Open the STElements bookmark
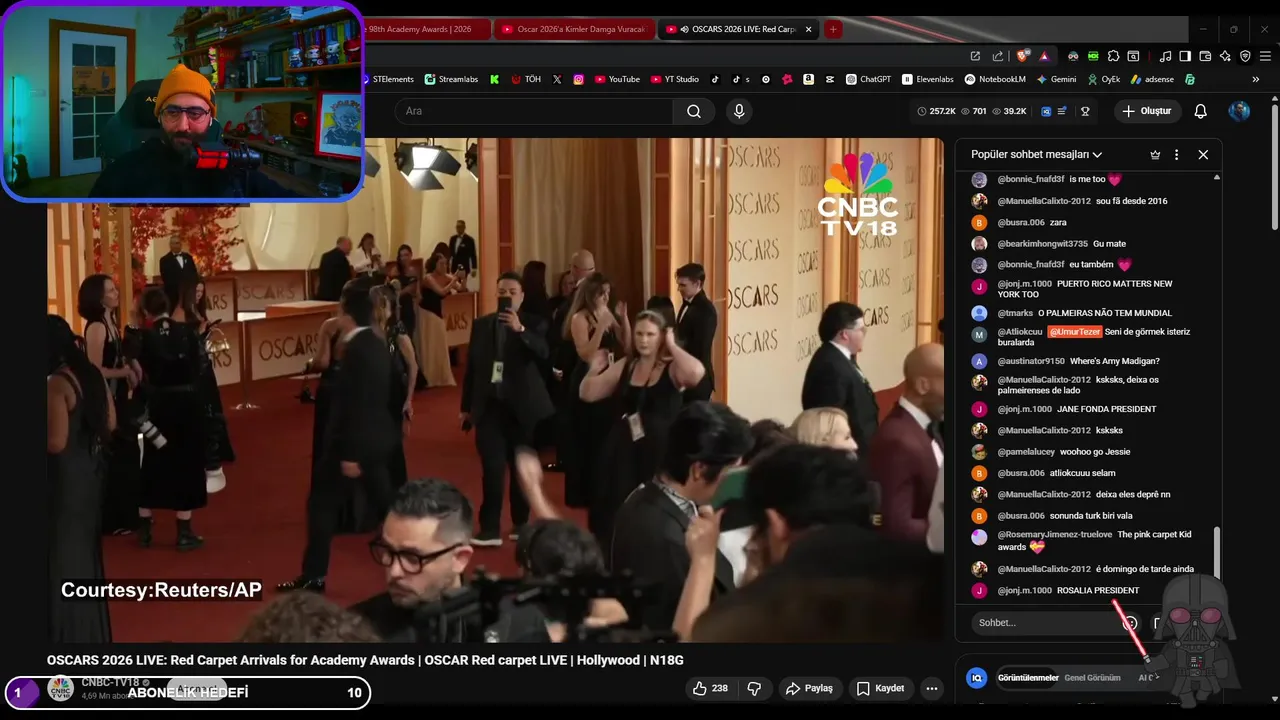Image resolution: width=1280 pixels, height=720 pixels. coord(388,79)
